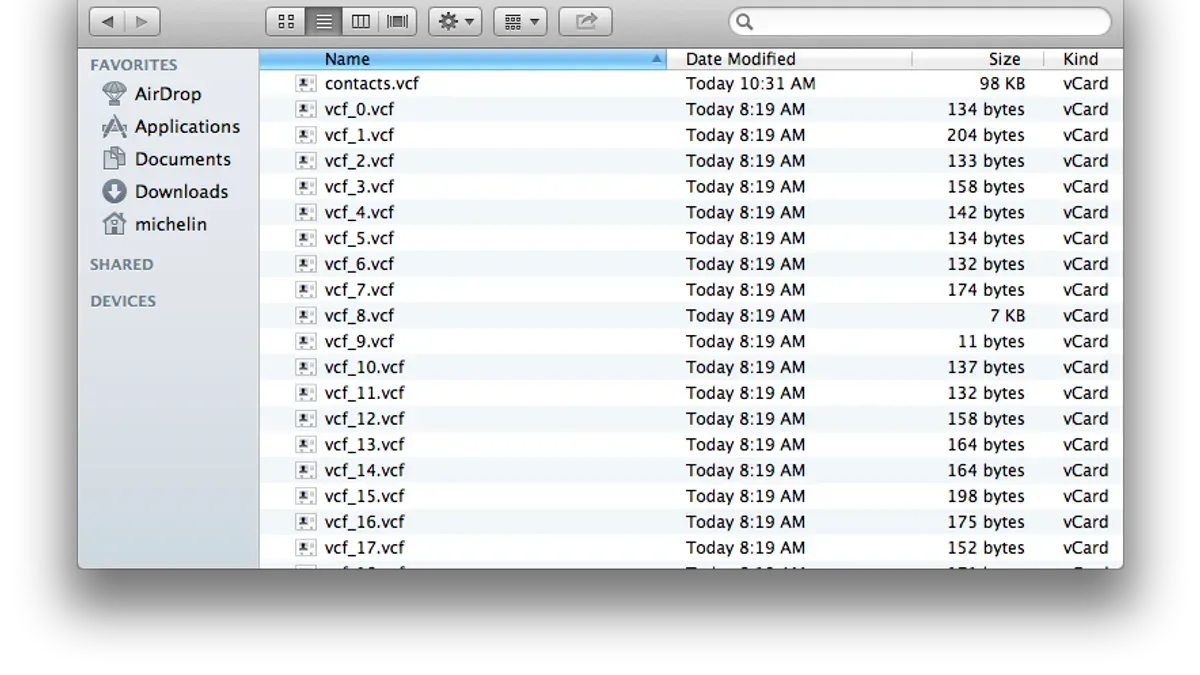Open Applications in the sidebar
This screenshot has width=1200, height=675.
187,127
